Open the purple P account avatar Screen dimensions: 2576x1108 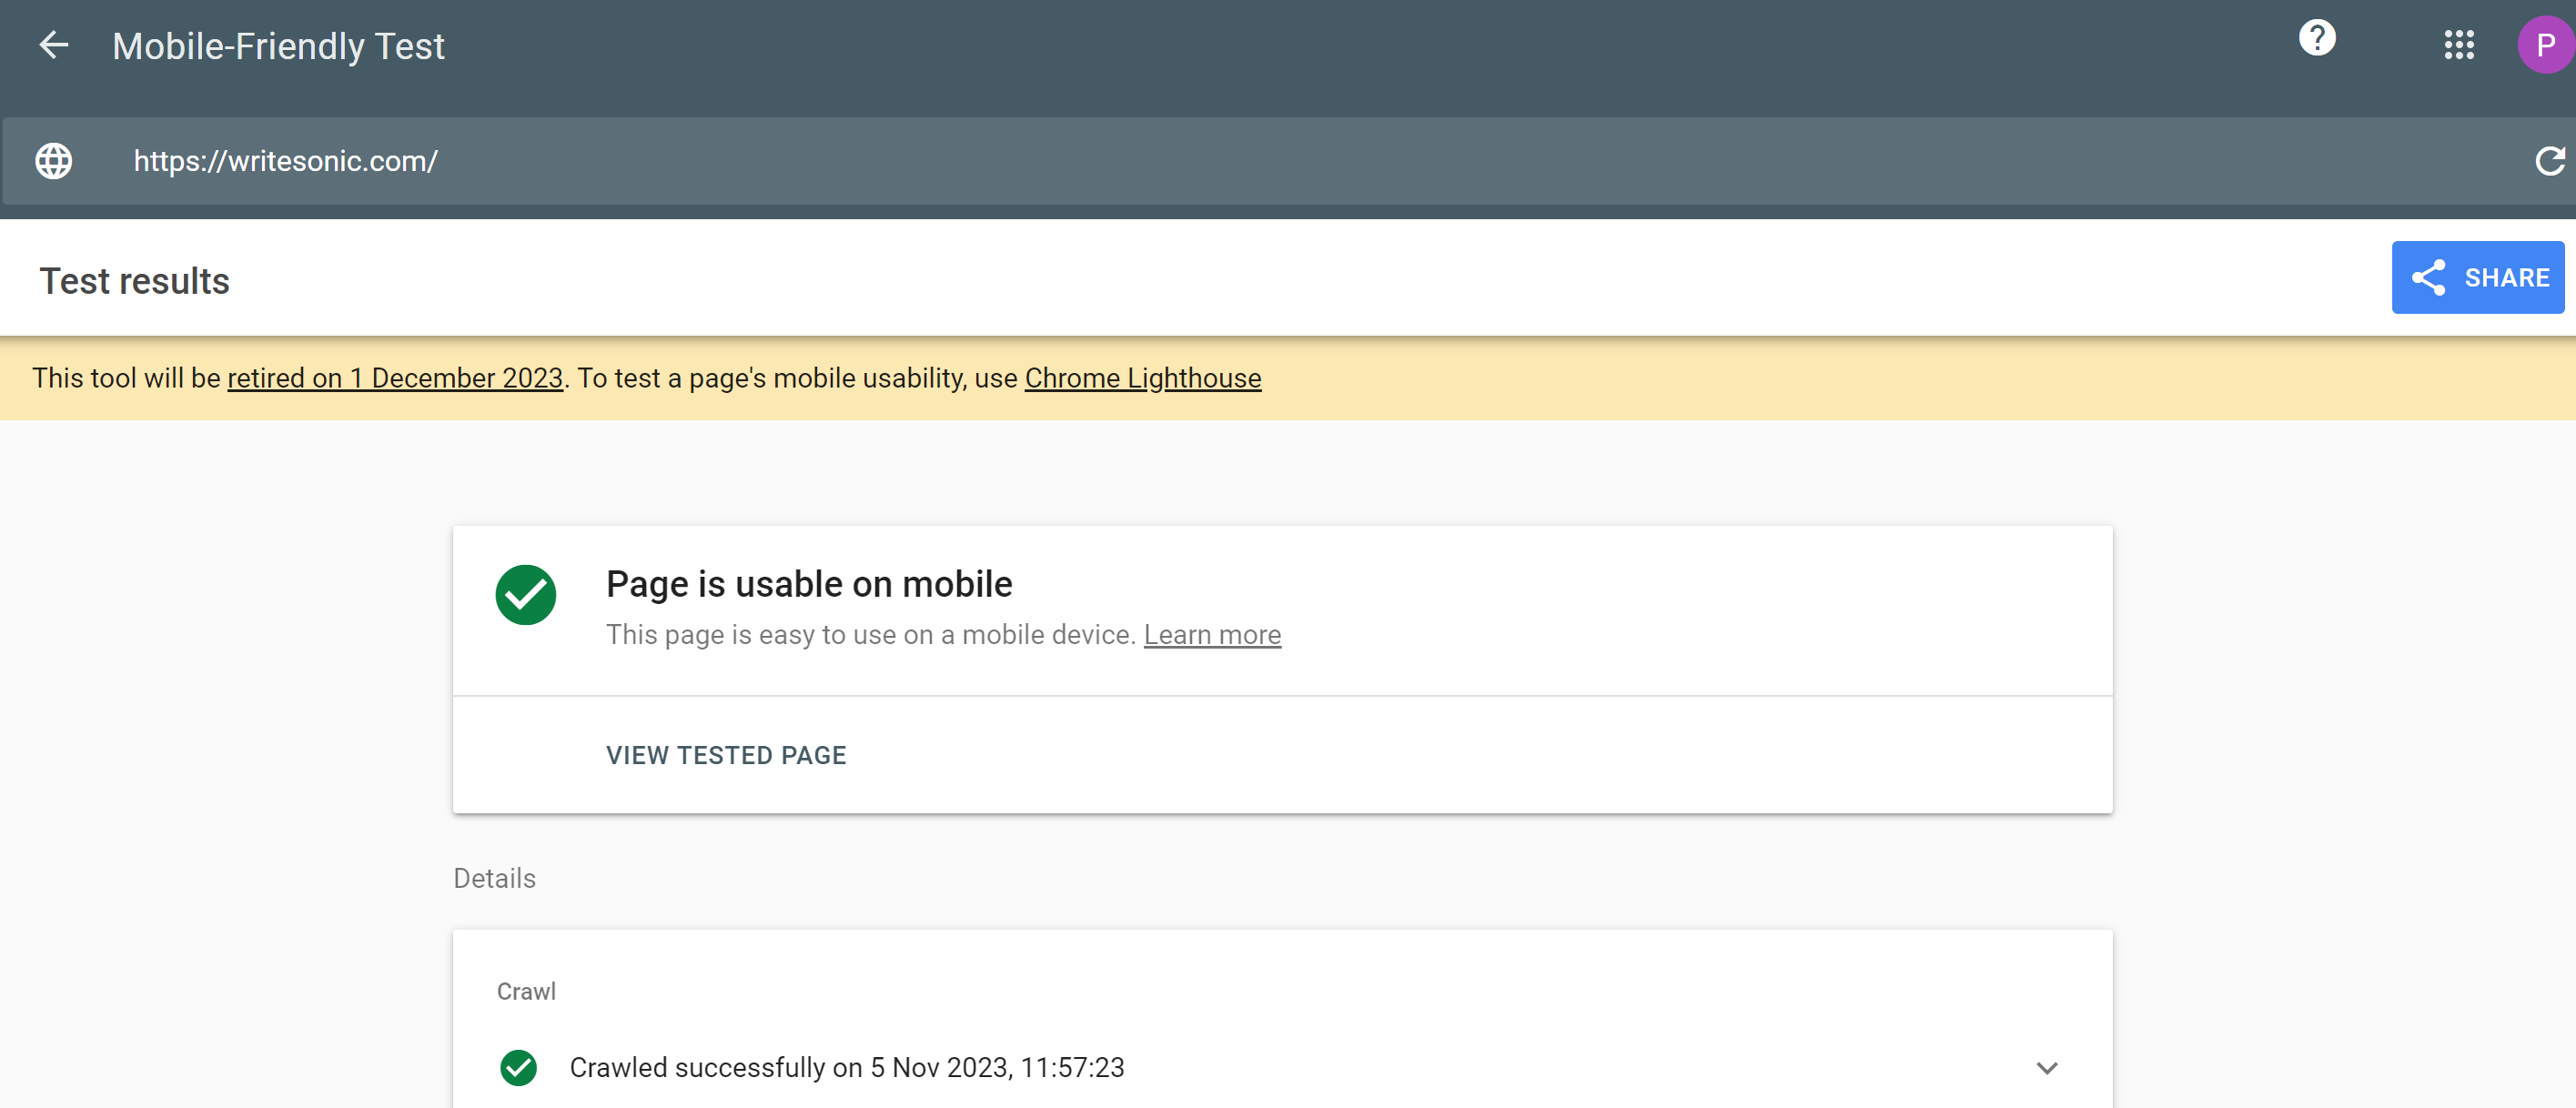(2544, 45)
